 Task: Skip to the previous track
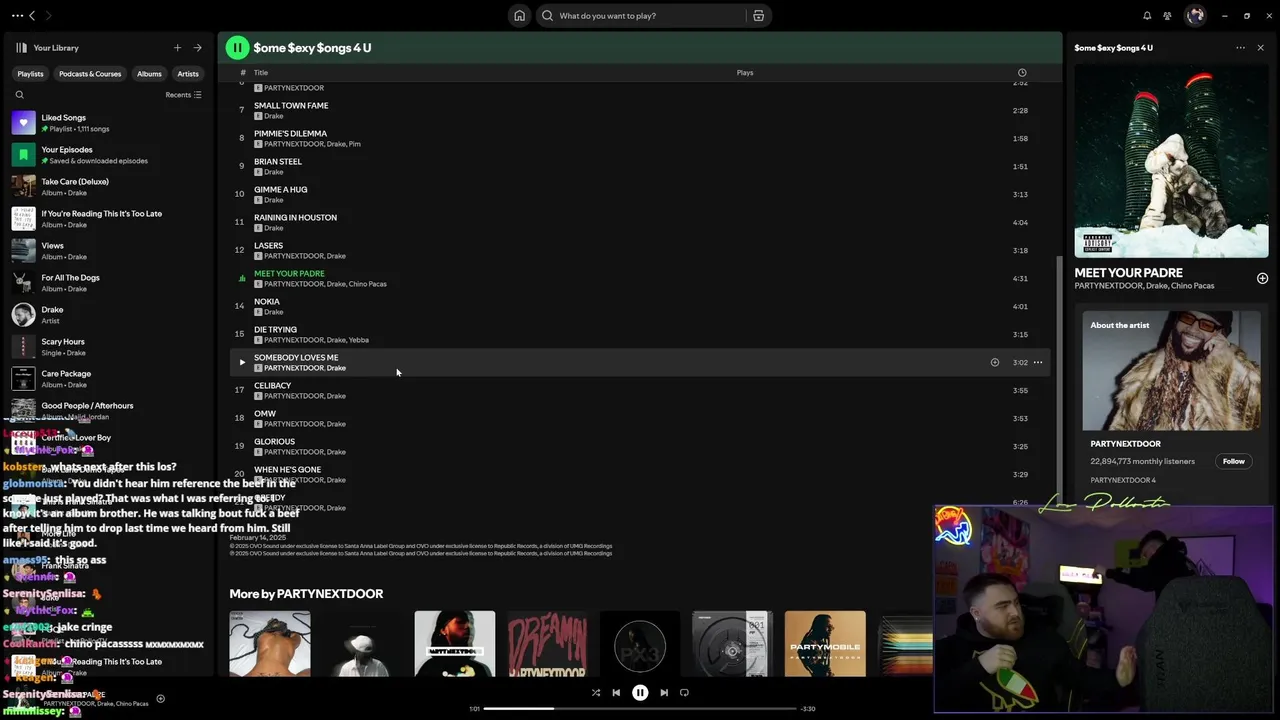(x=616, y=692)
